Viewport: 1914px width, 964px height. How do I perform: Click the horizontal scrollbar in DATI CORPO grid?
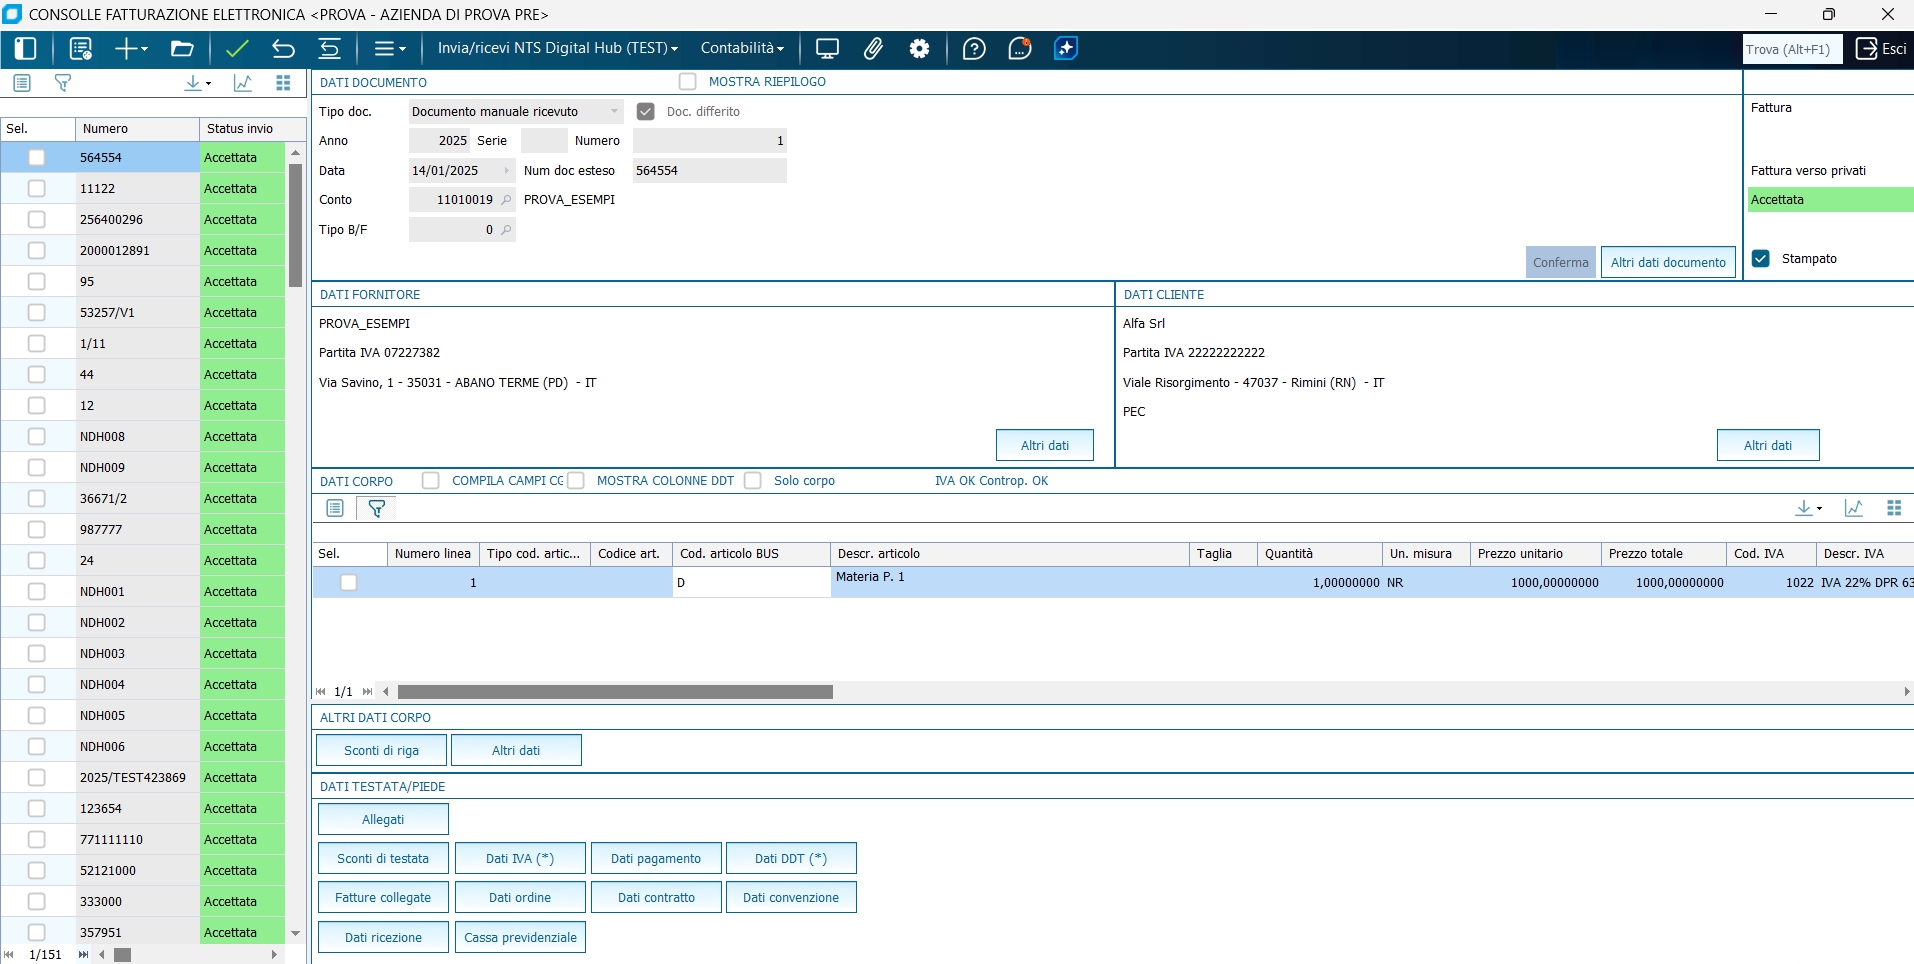(615, 692)
